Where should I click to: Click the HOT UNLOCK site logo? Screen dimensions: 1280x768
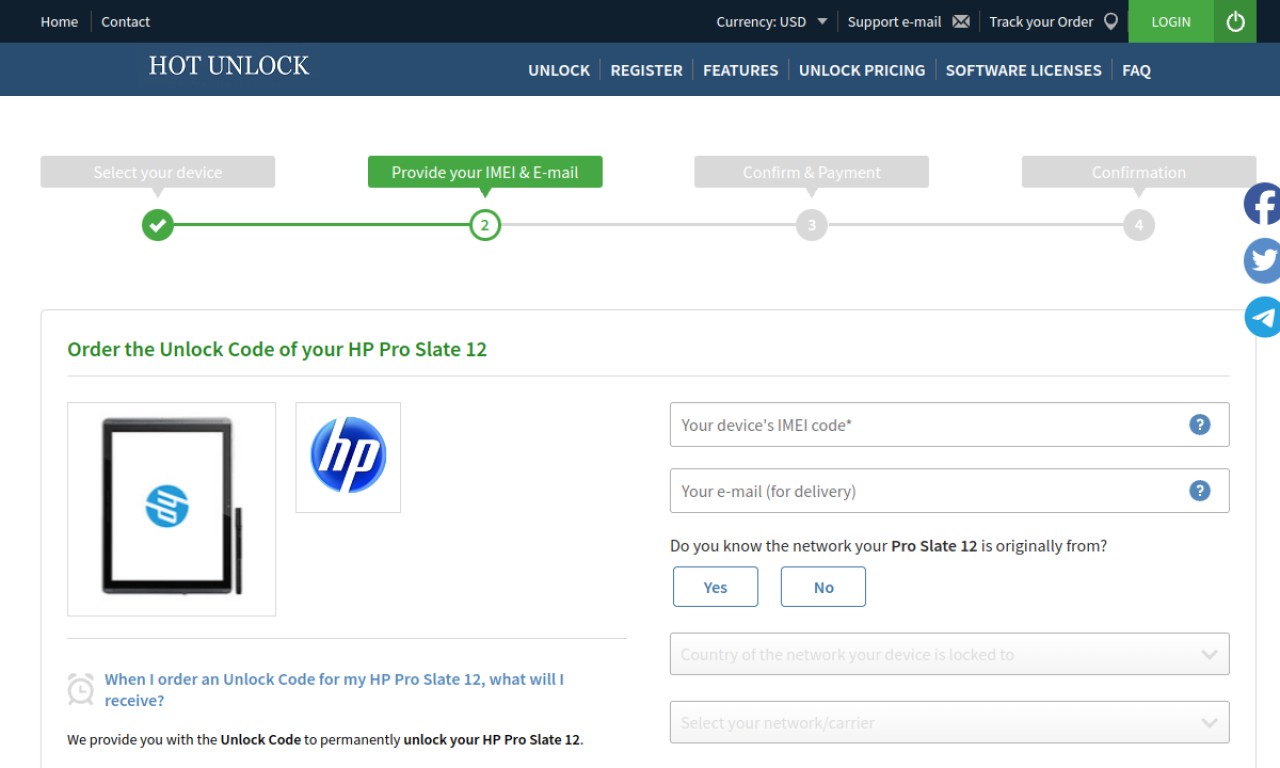229,66
